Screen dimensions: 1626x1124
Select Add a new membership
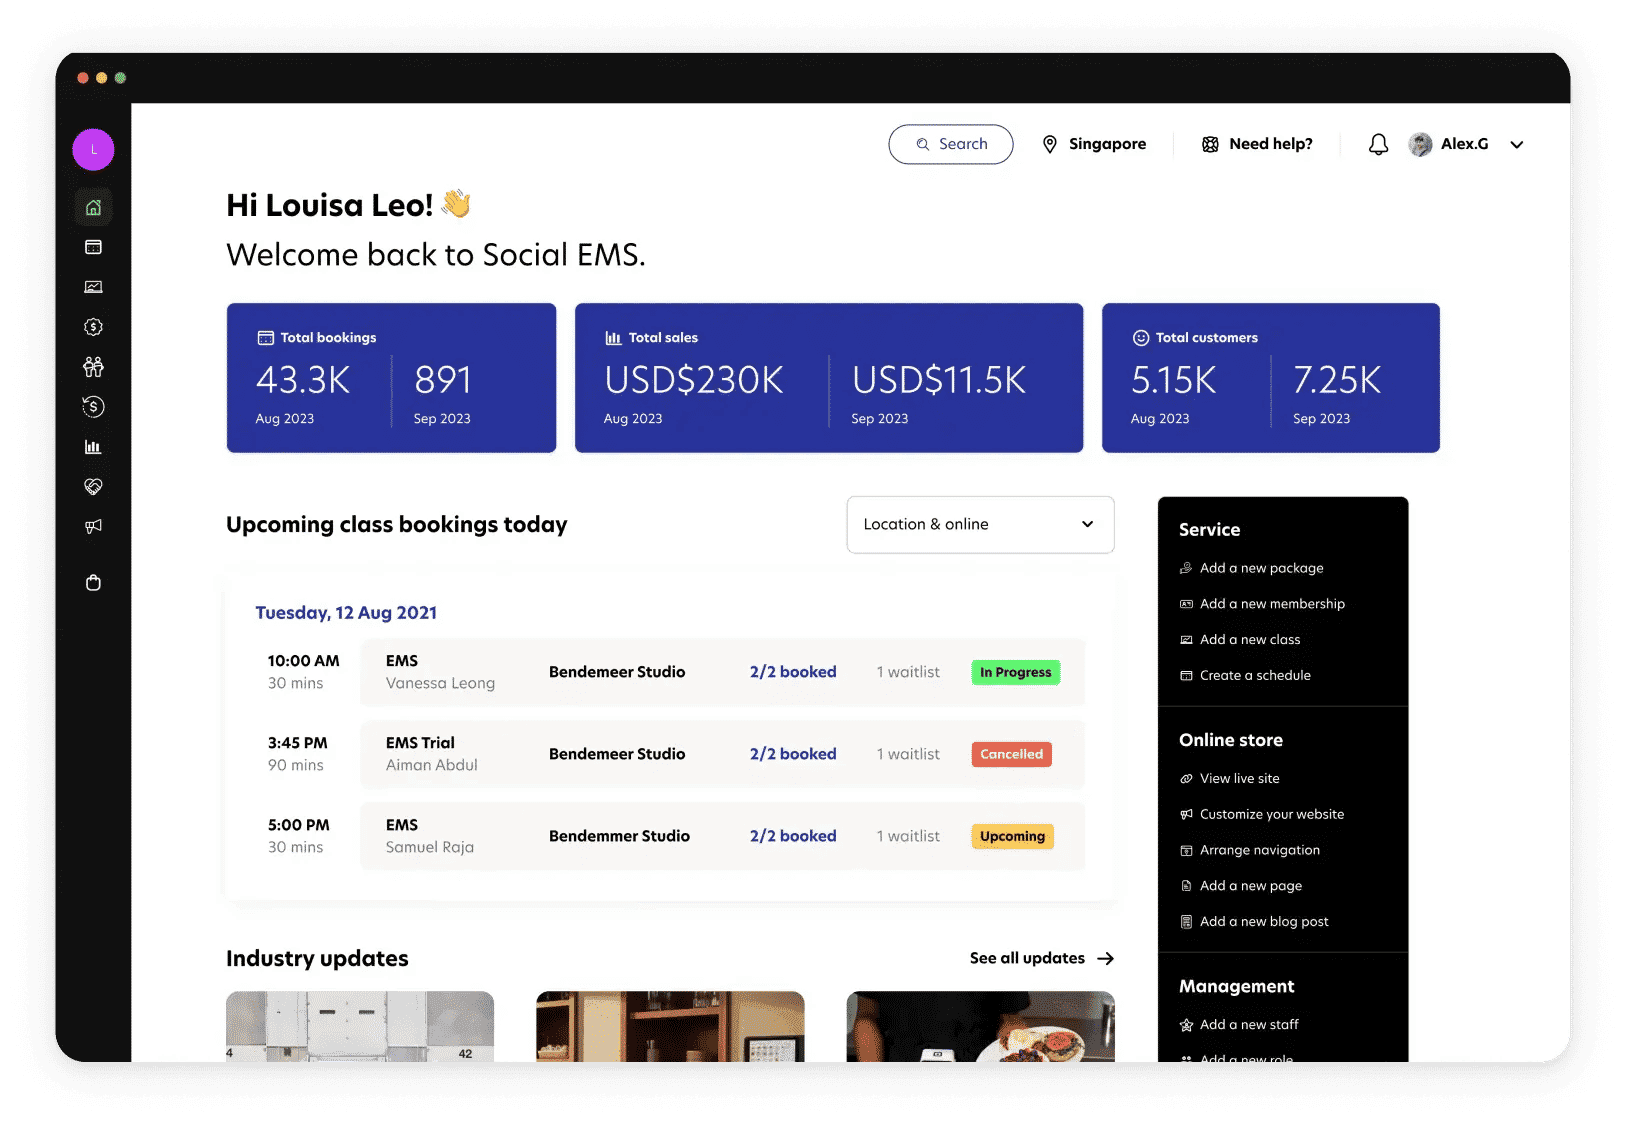(x=1271, y=604)
